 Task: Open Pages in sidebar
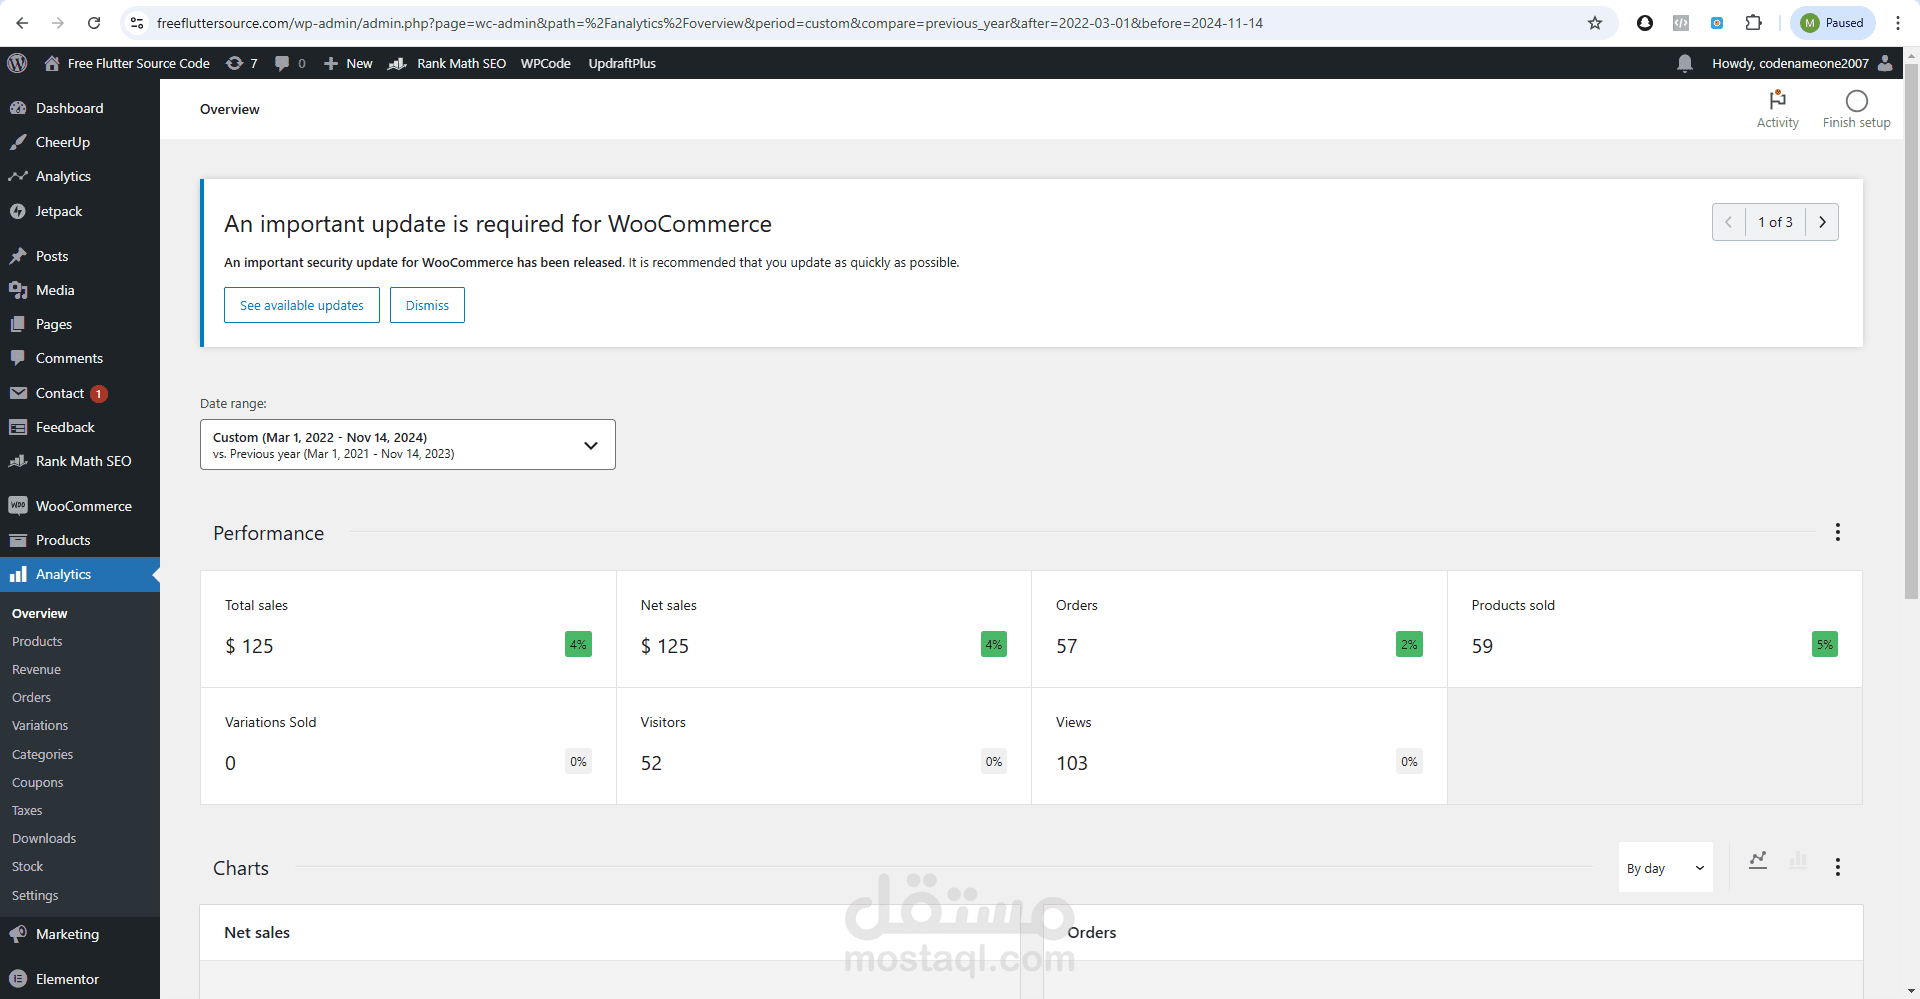[80, 324]
